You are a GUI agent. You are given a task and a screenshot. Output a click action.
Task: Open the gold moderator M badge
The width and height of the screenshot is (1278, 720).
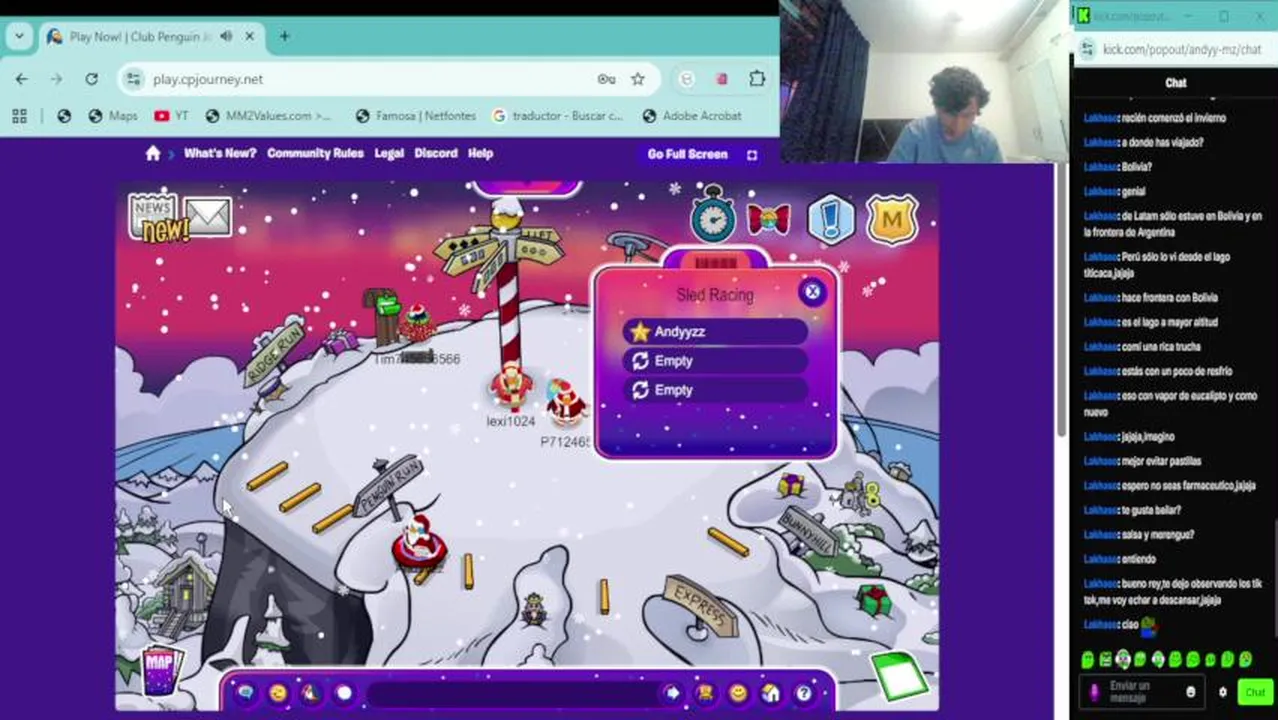892,219
